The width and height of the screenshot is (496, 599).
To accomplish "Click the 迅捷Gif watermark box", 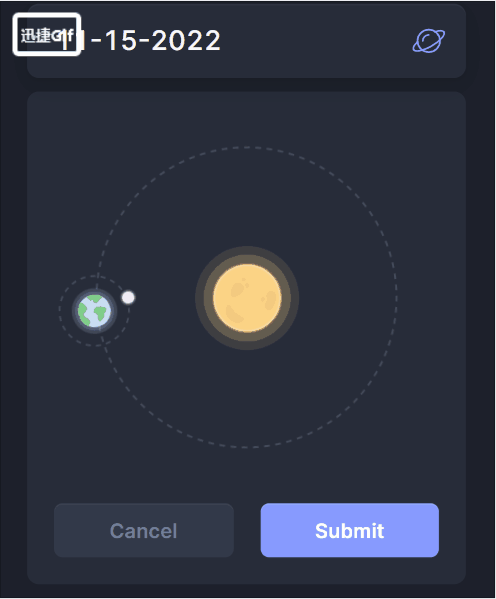I will (x=47, y=35).
